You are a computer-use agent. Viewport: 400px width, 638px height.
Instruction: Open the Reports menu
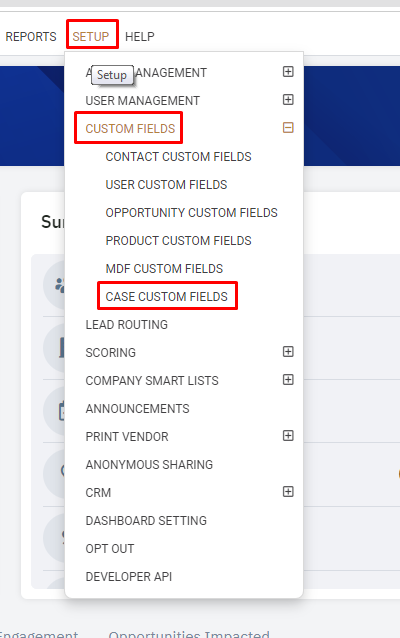31,37
